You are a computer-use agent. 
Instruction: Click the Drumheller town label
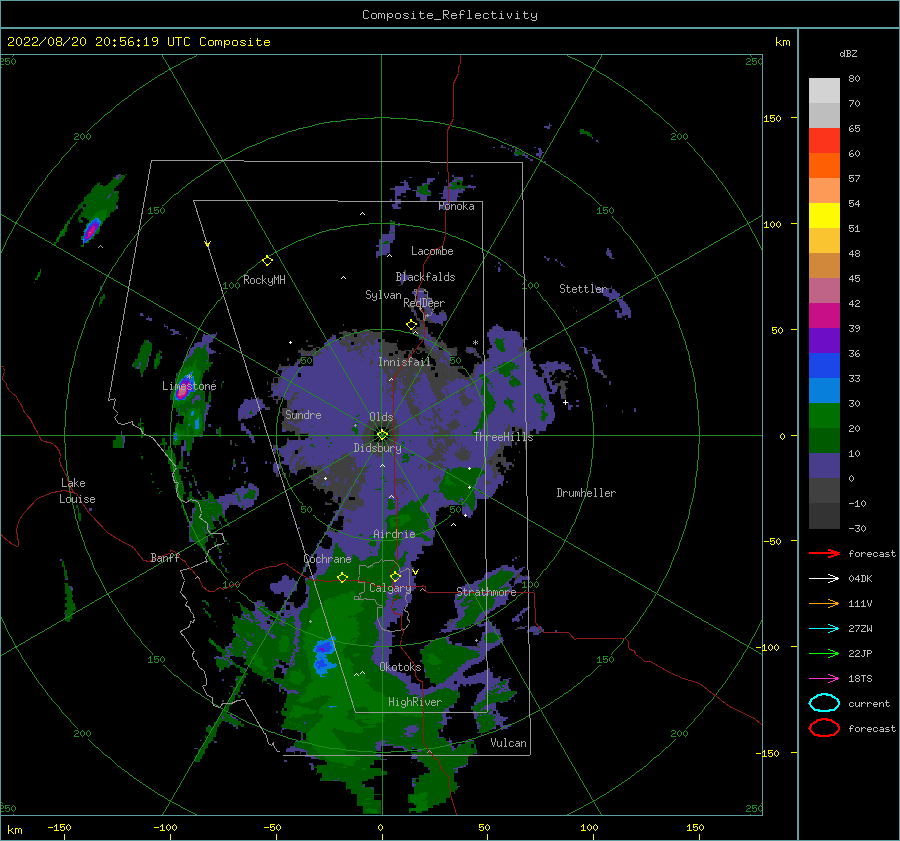pyautogui.click(x=586, y=493)
